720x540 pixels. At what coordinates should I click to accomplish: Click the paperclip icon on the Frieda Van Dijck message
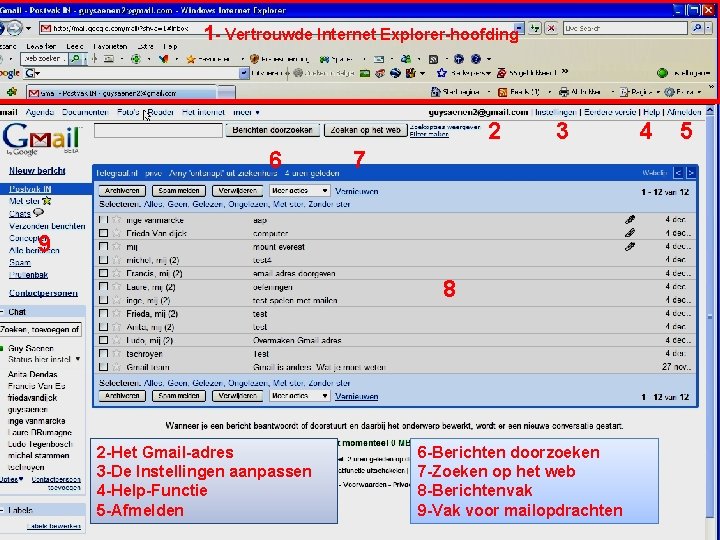630,233
